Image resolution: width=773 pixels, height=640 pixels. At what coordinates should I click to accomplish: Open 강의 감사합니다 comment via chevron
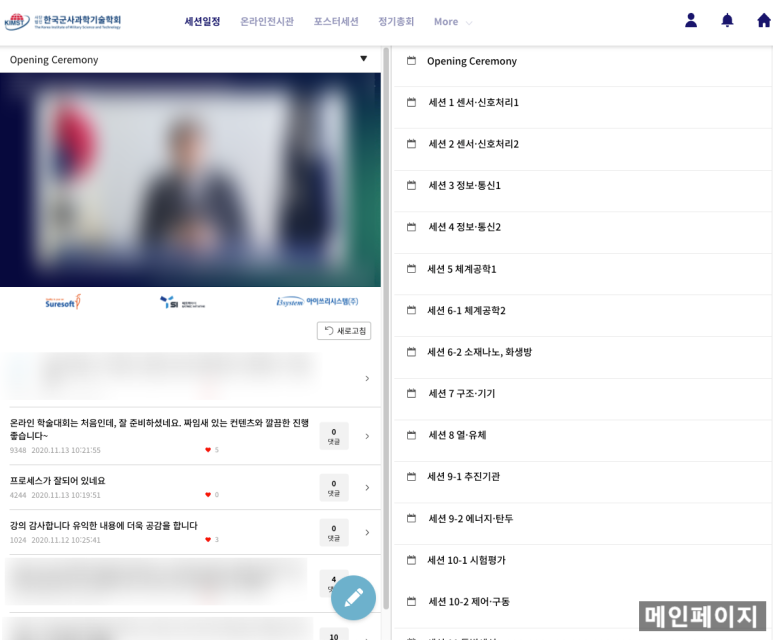[367, 532]
